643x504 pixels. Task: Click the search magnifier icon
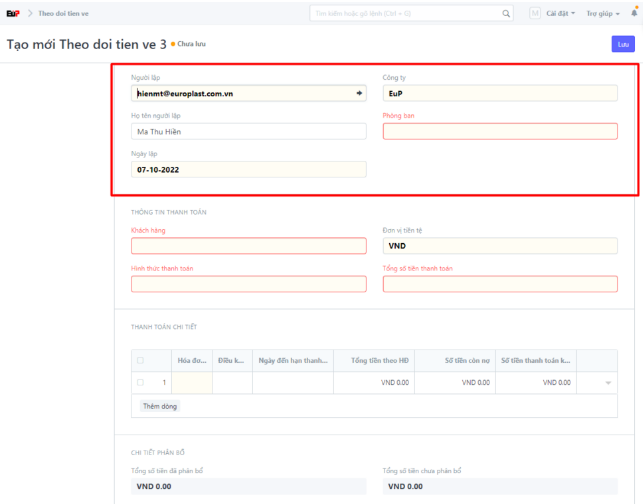tap(505, 14)
